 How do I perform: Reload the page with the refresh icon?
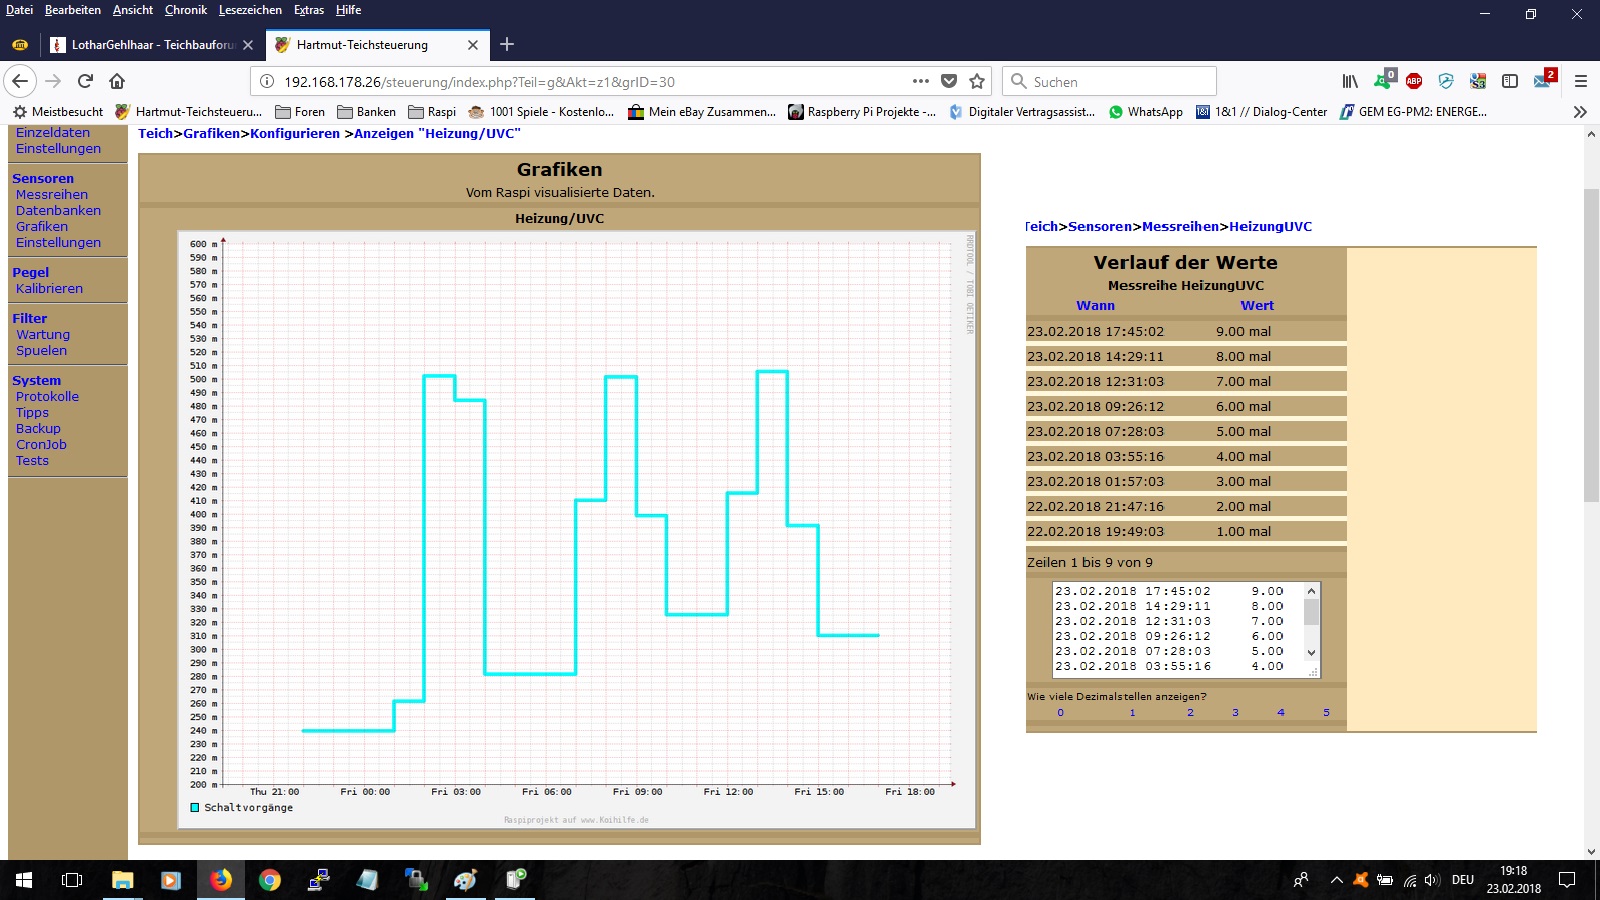click(86, 81)
